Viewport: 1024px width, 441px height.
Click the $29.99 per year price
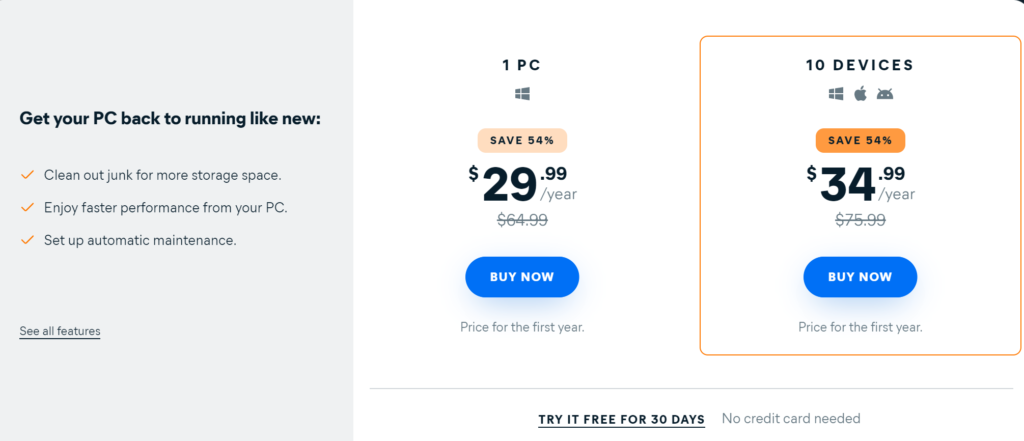(522, 184)
